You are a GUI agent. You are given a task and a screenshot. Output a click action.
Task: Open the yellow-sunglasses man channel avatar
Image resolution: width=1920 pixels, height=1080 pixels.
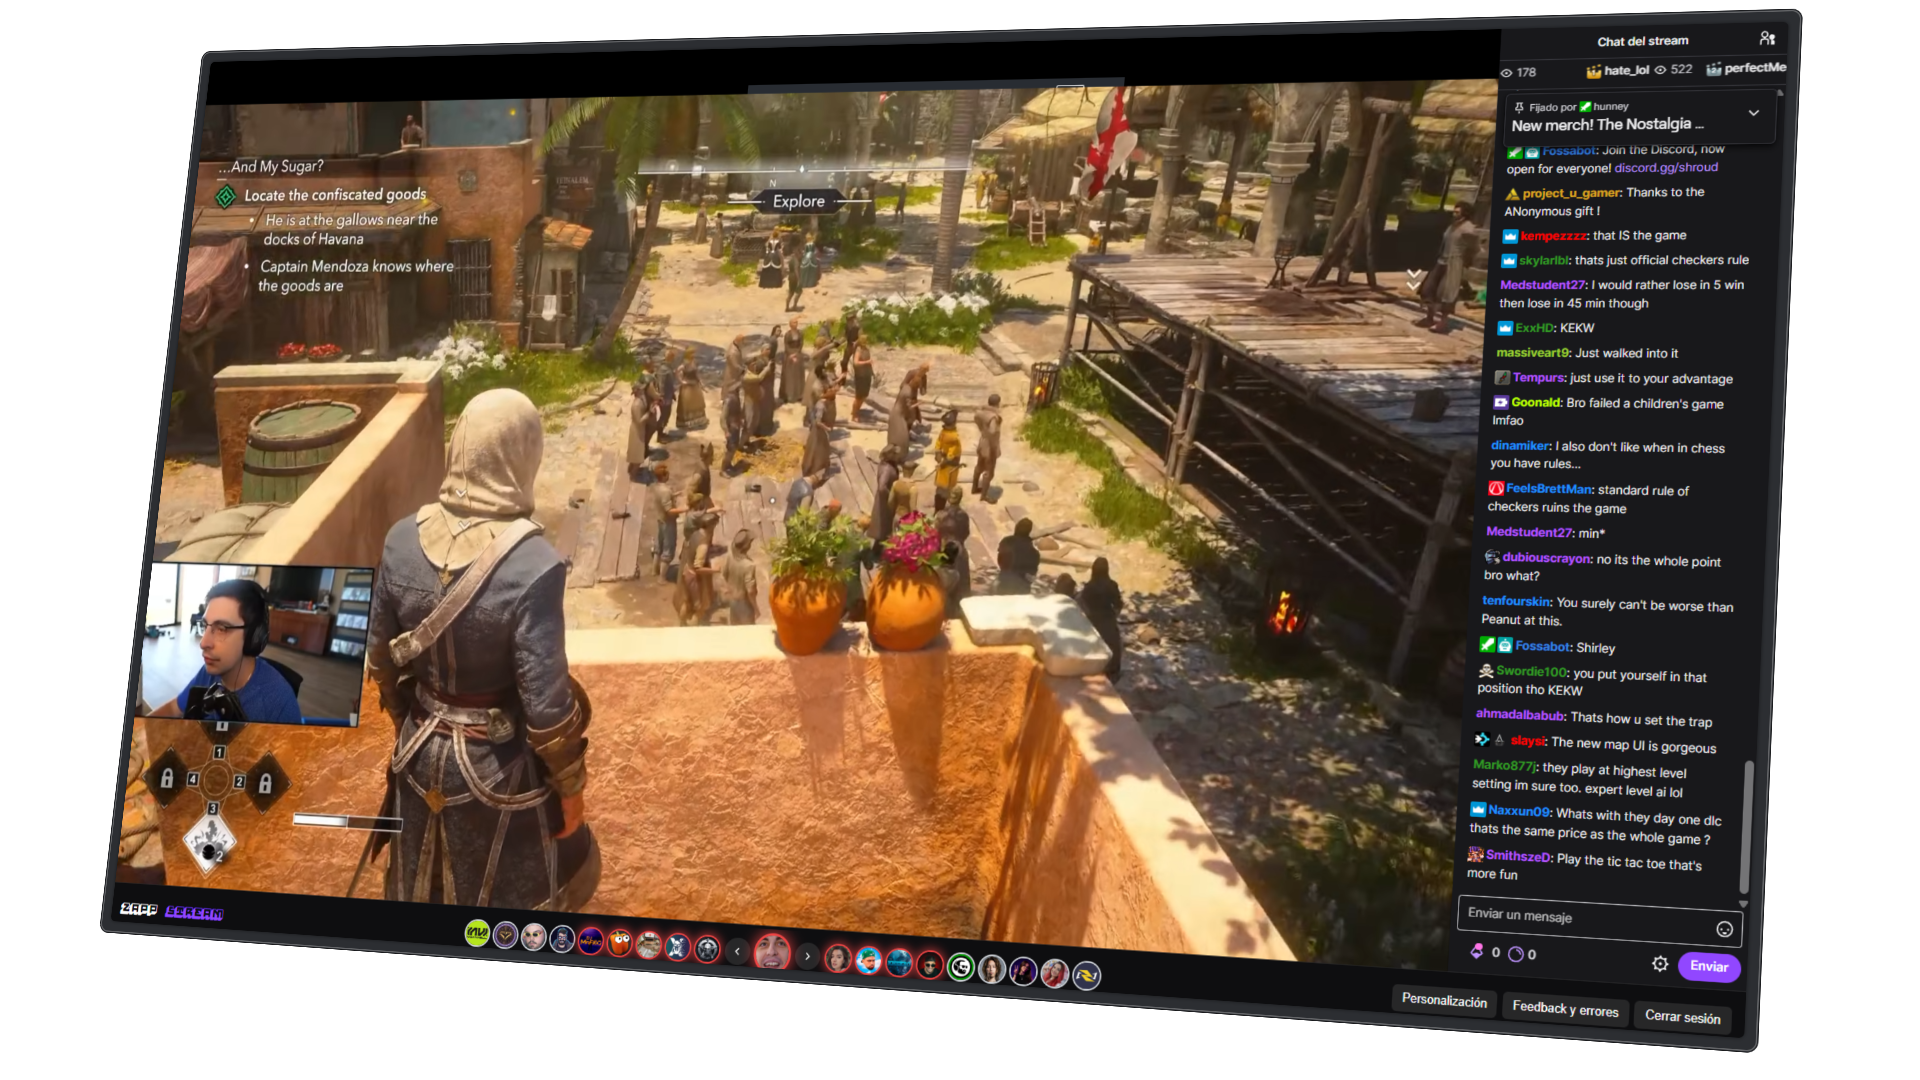[x=534, y=938]
